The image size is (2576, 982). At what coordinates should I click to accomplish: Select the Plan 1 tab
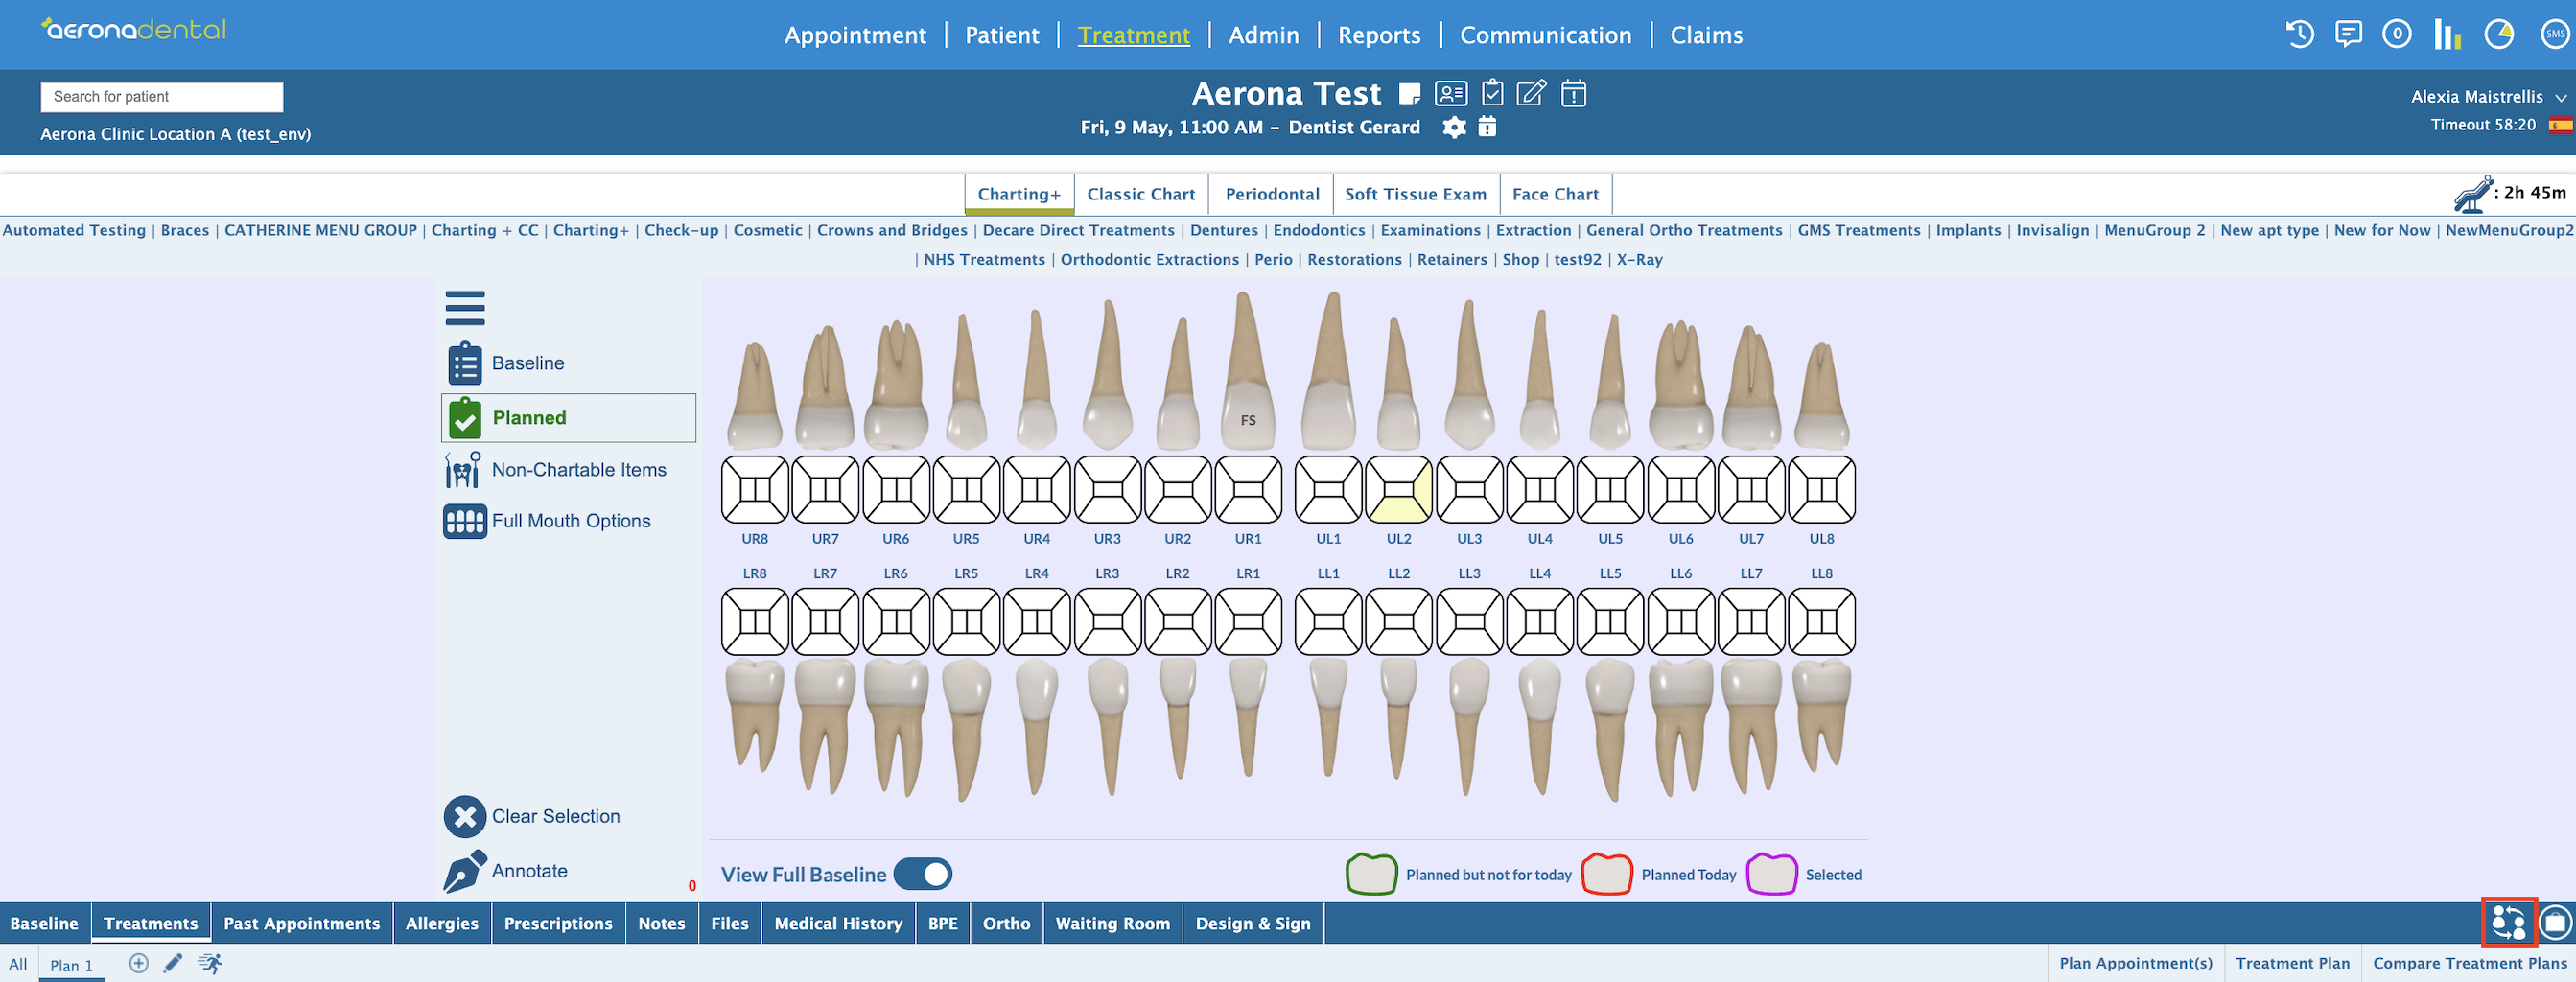point(71,965)
